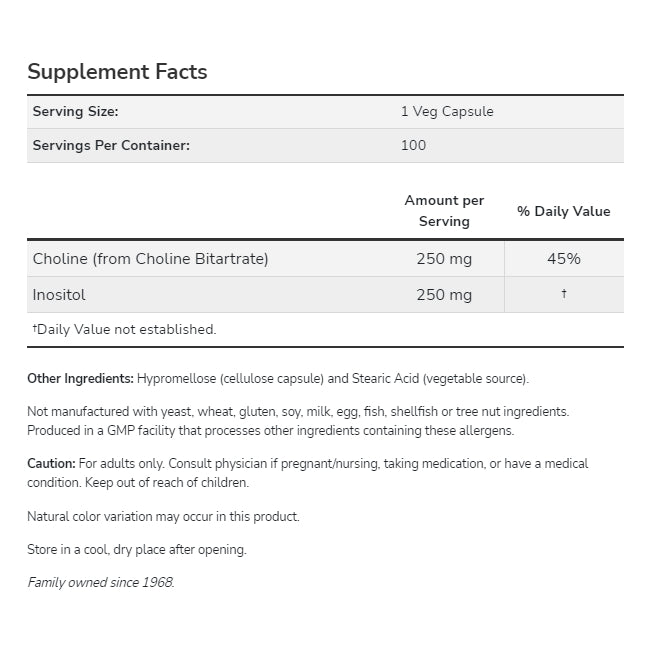Click the 250 mg amount for Inositol
The width and height of the screenshot is (650, 650).
[444, 295]
